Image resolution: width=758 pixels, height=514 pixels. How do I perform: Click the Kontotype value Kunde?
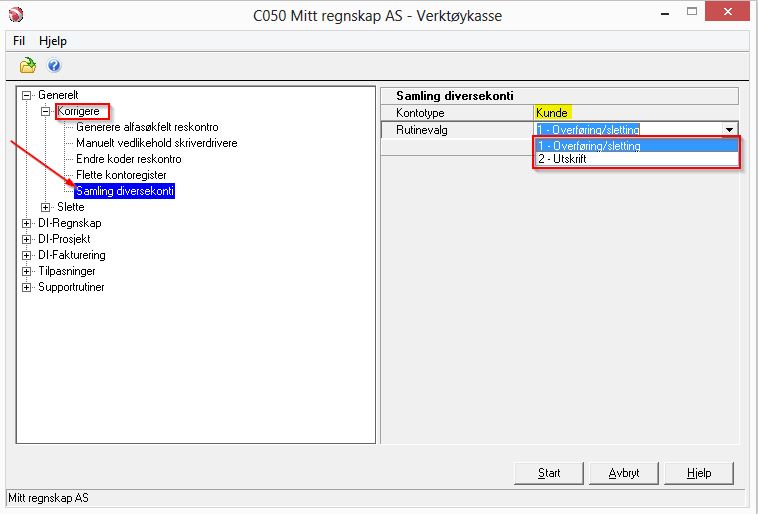[x=552, y=113]
